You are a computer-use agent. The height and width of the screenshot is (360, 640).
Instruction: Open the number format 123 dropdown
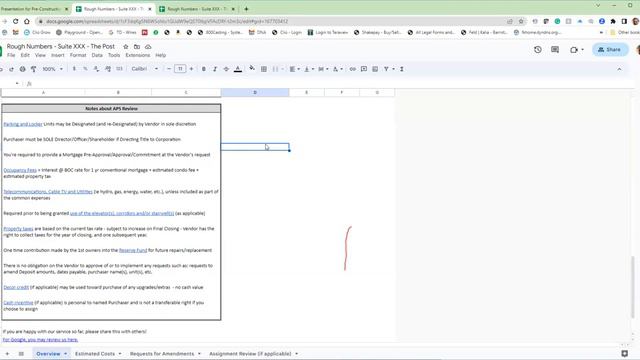click(119, 69)
